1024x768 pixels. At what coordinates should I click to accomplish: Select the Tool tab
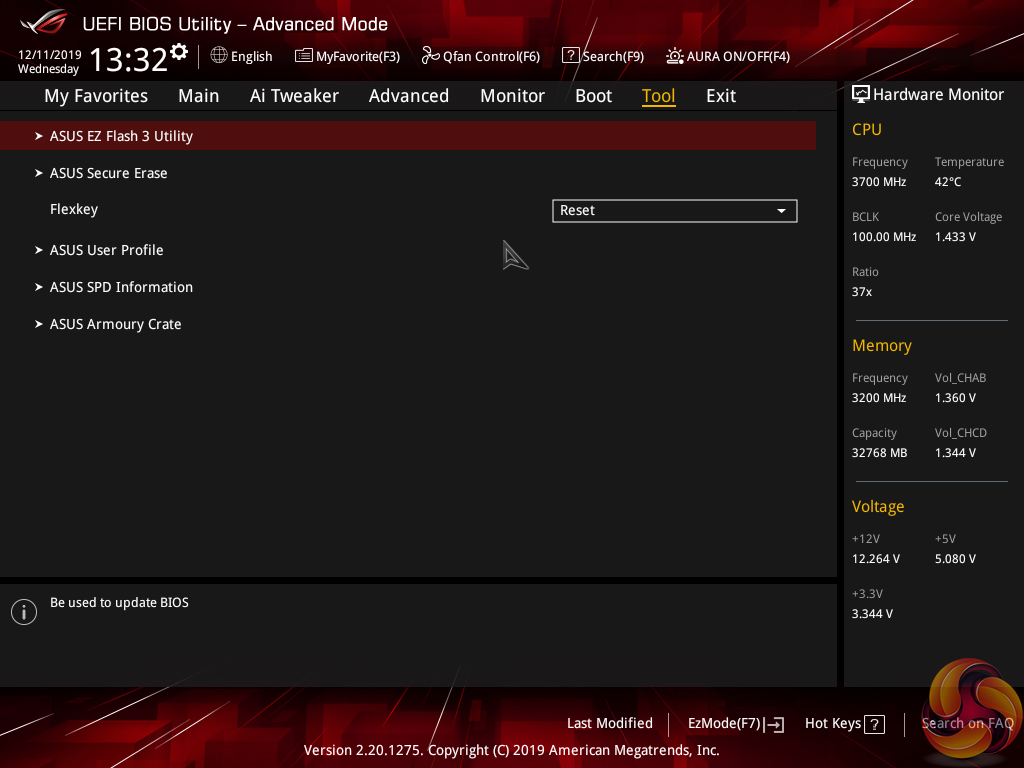[658, 96]
